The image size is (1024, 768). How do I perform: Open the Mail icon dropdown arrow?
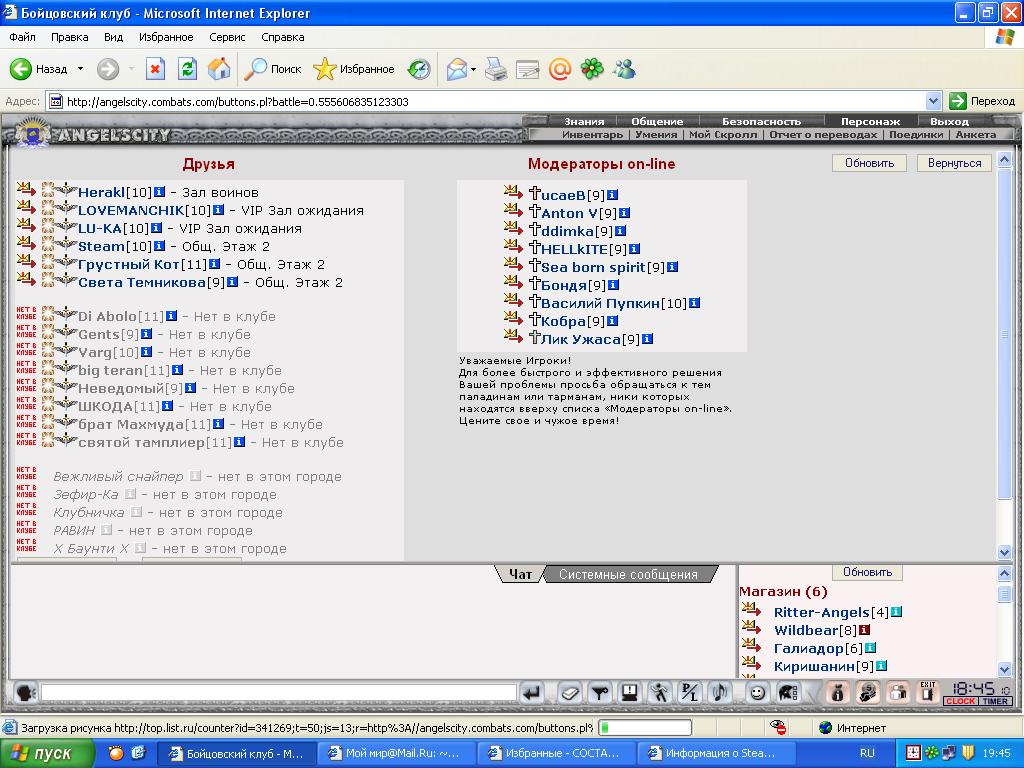pyautogui.click(x=473, y=69)
